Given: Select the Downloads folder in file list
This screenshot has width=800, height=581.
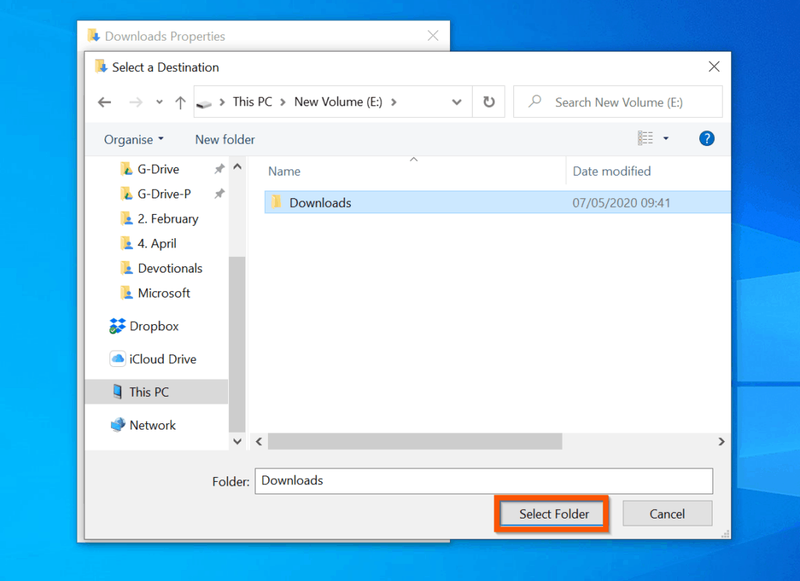Looking at the screenshot, I should tap(497, 203).
